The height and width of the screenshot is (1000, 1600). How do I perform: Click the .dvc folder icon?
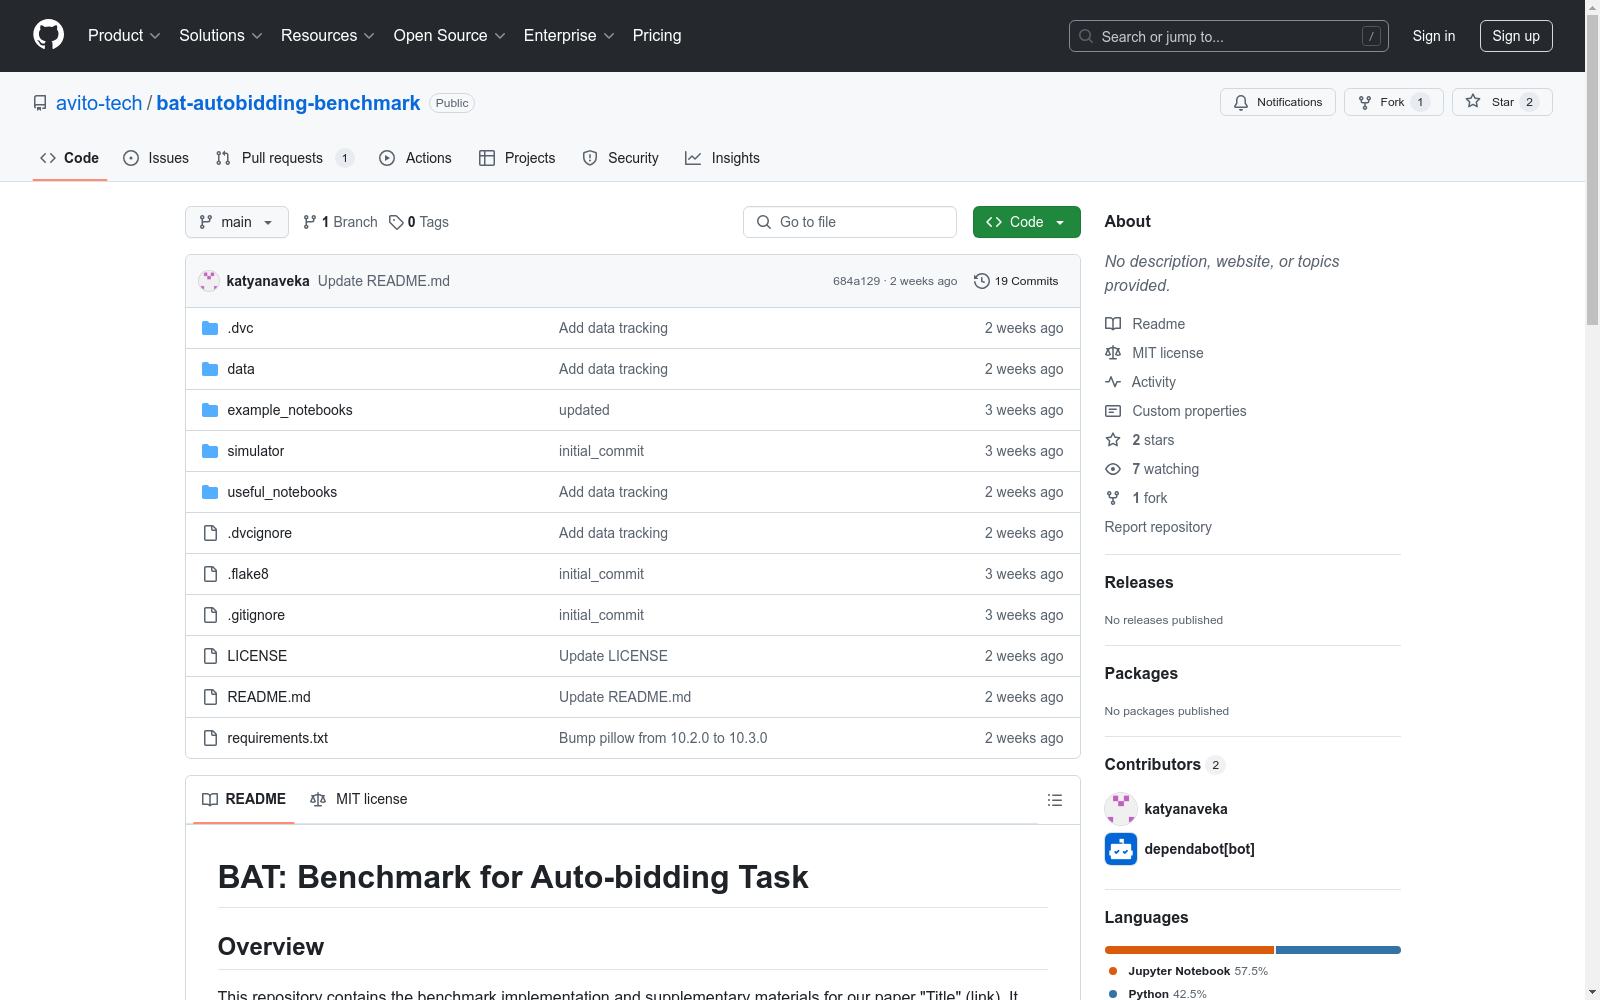(210, 328)
